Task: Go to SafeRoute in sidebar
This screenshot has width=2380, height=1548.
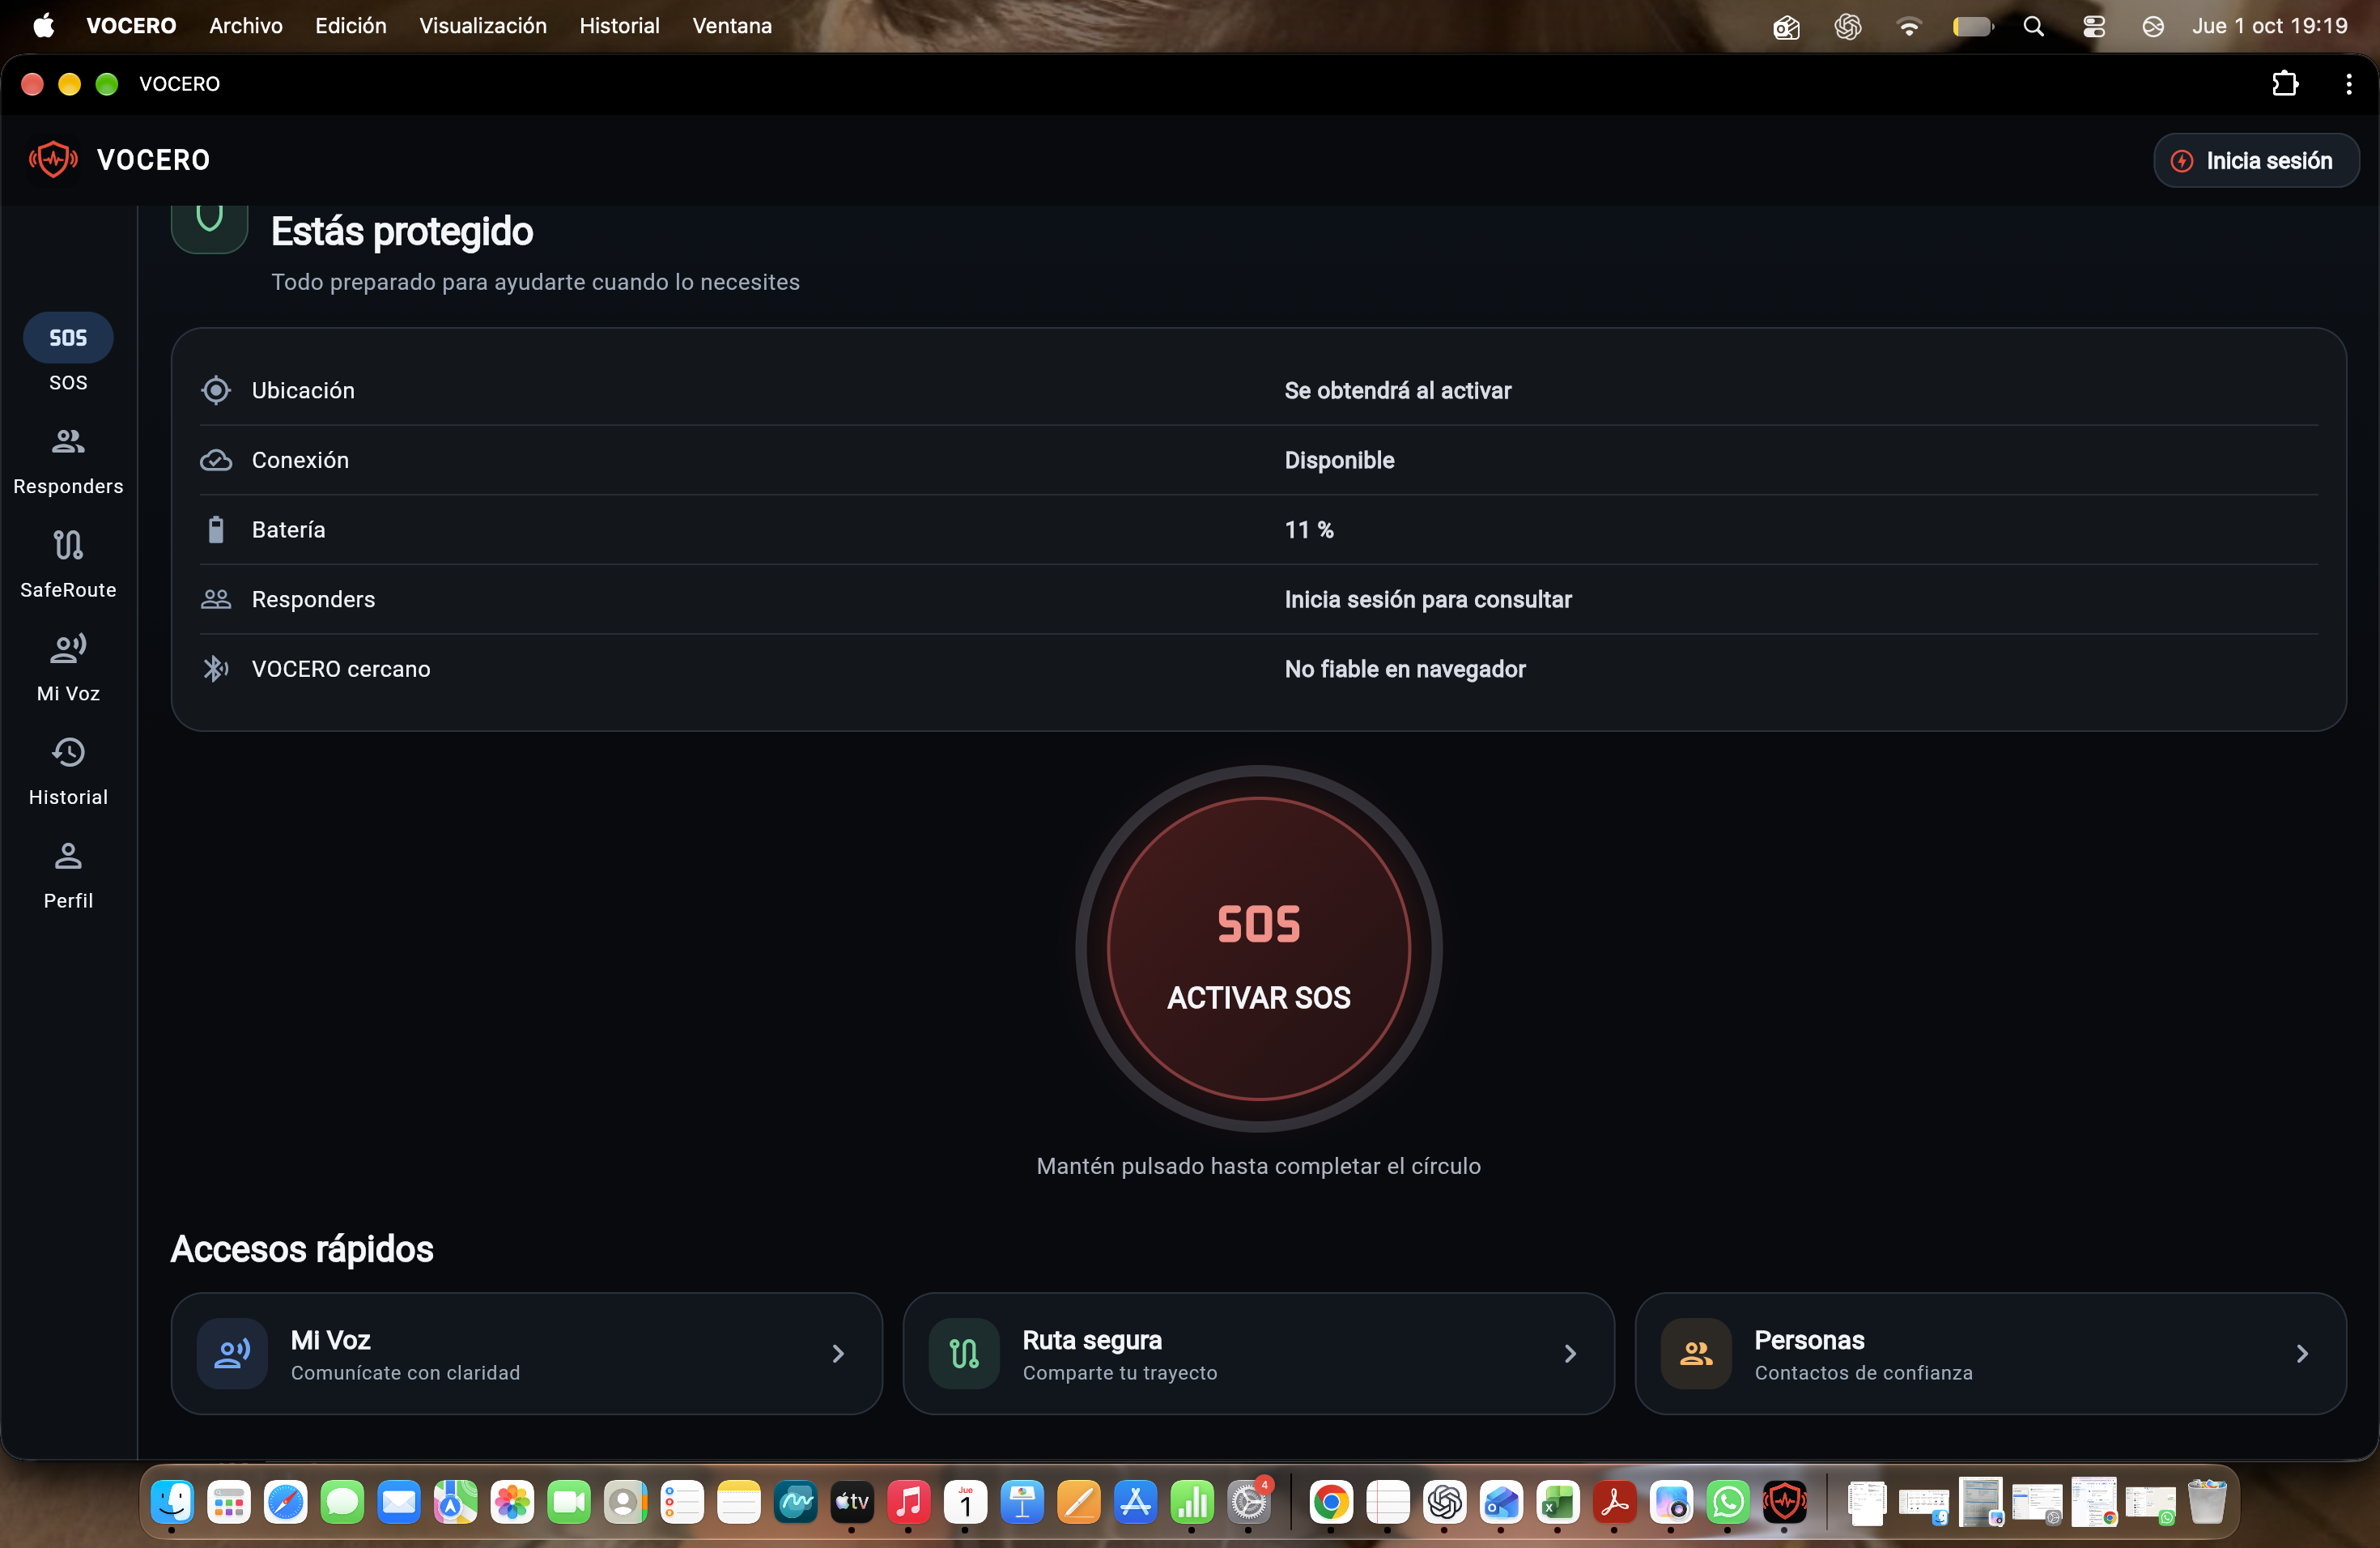Action: pyautogui.click(x=68, y=565)
